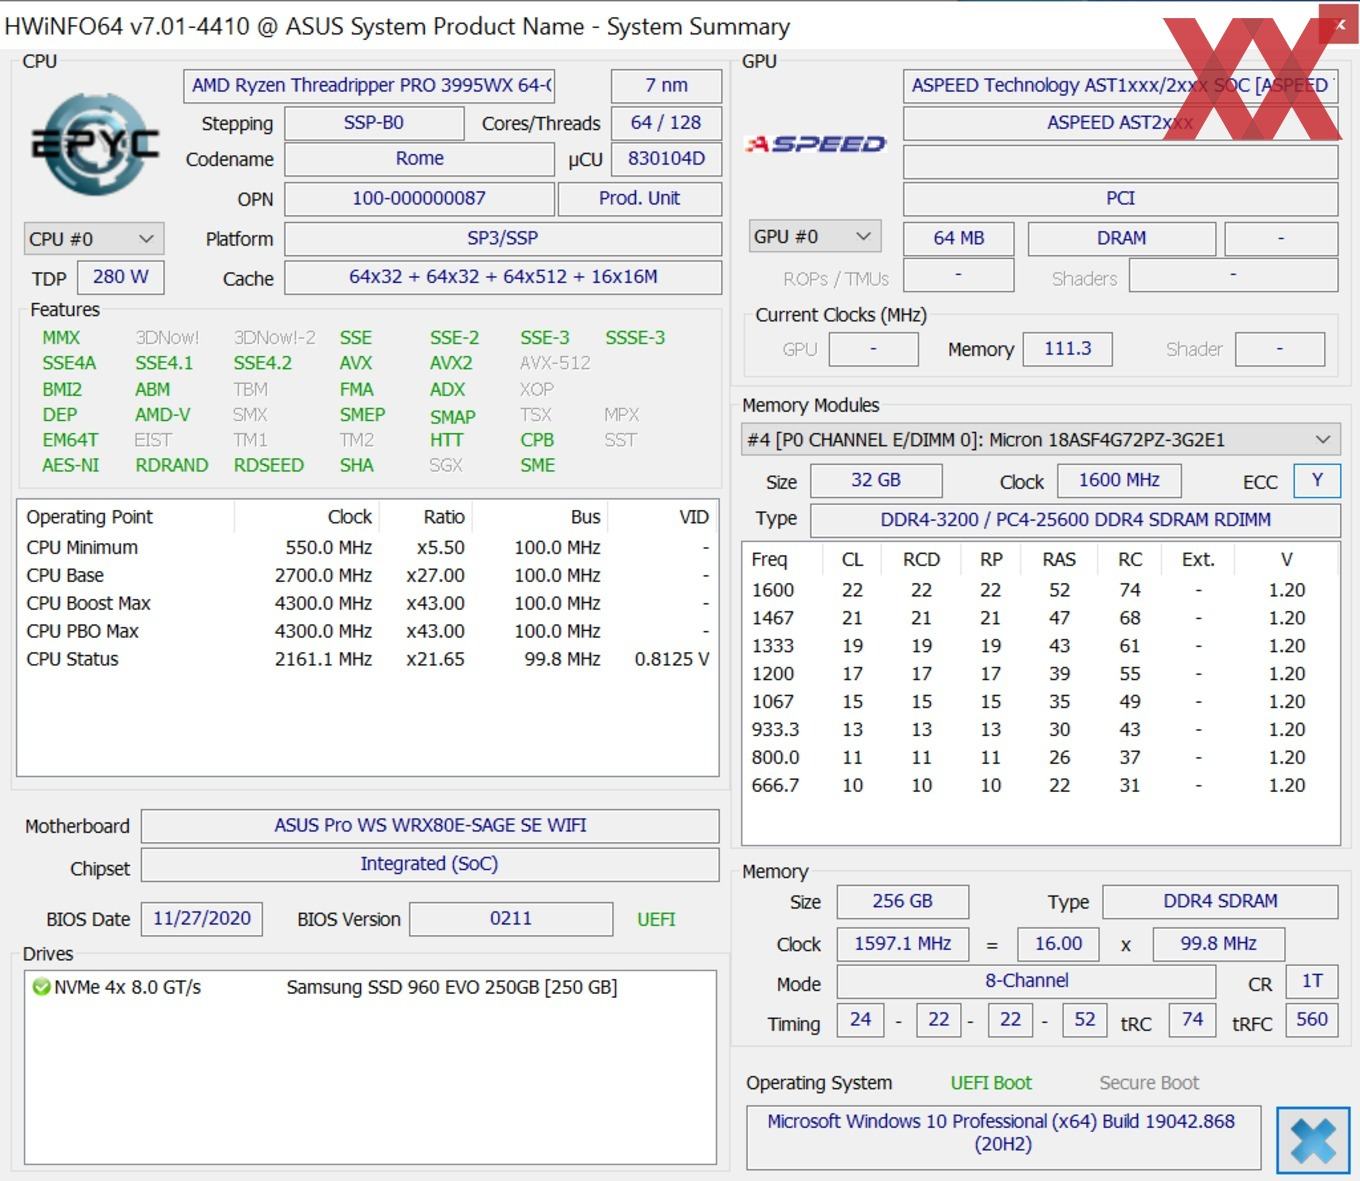Click the DDR4 SDRAM memory type field
Viewport: 1360px width, 1181px height.
pyautogui.click(x=1220, y=901)
